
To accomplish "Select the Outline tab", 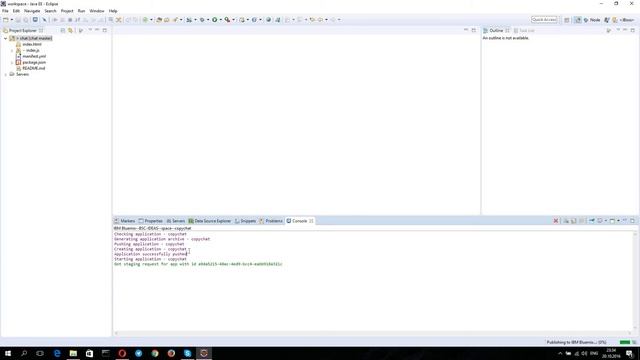I will [496, 31].
